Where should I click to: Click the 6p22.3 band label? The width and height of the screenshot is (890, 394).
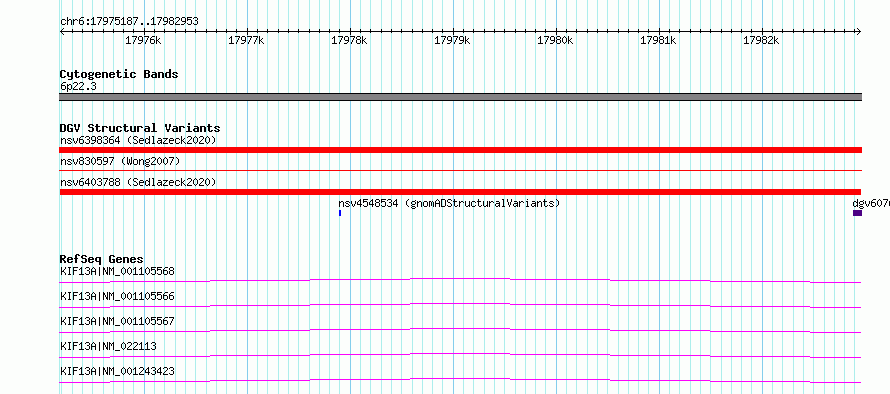pos(77,86)
